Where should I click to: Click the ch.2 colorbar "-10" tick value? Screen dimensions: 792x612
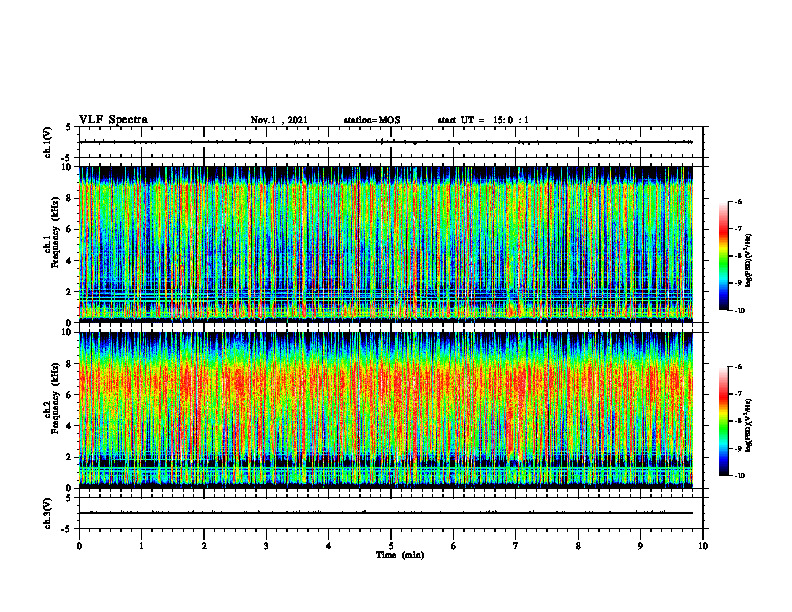click(739, 476)
